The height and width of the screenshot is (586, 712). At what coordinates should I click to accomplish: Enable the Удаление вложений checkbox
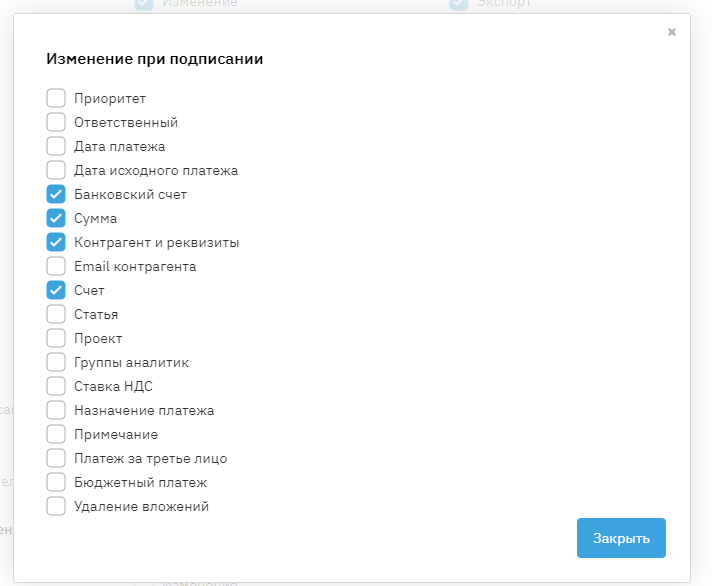56,506
